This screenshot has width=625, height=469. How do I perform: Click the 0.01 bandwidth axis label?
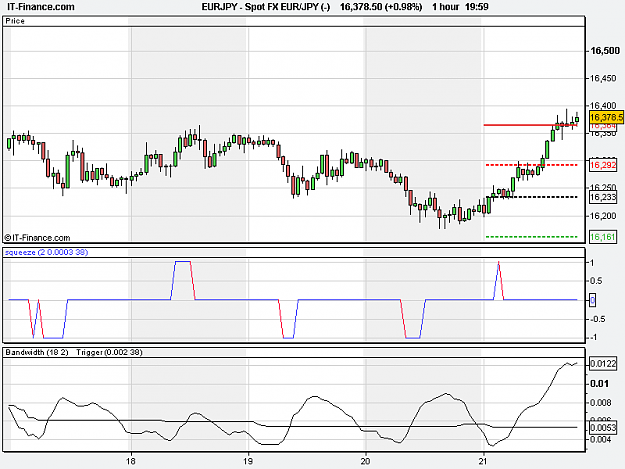coord(599,384)
